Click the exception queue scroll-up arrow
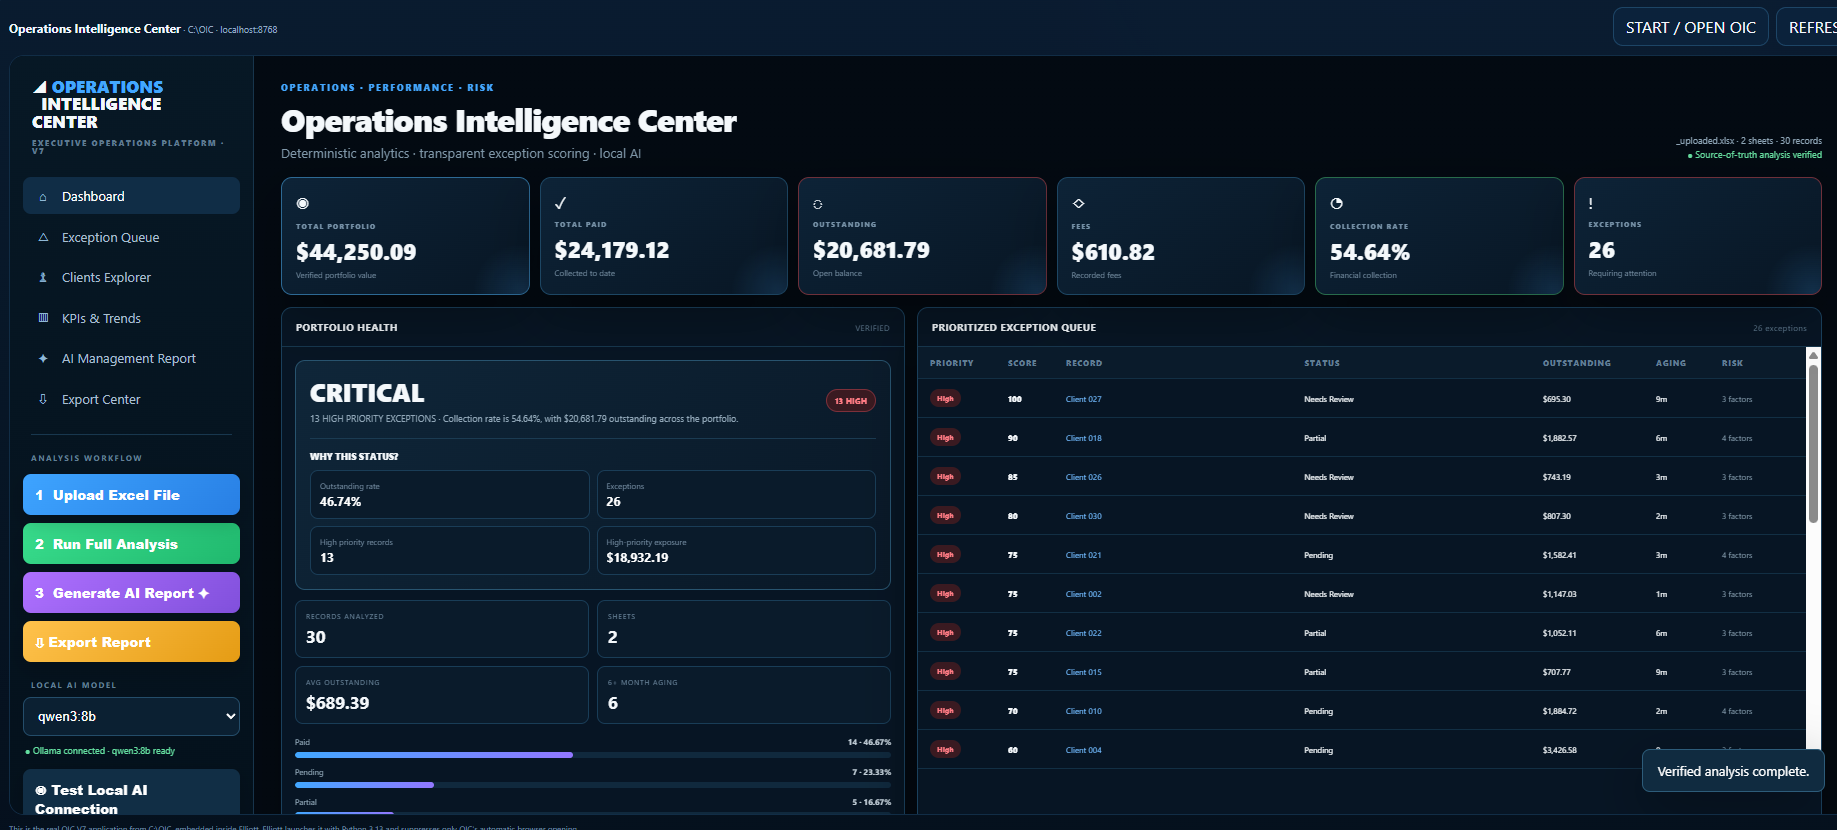The width and height of the screenshot is (1837, 830). pyautogui.click(x=1813, y=355)
